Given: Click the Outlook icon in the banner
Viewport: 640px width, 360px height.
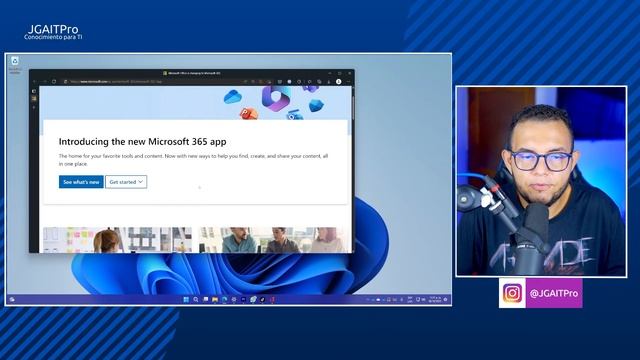Looking at the screenshot, I should (x=294, y=116).
